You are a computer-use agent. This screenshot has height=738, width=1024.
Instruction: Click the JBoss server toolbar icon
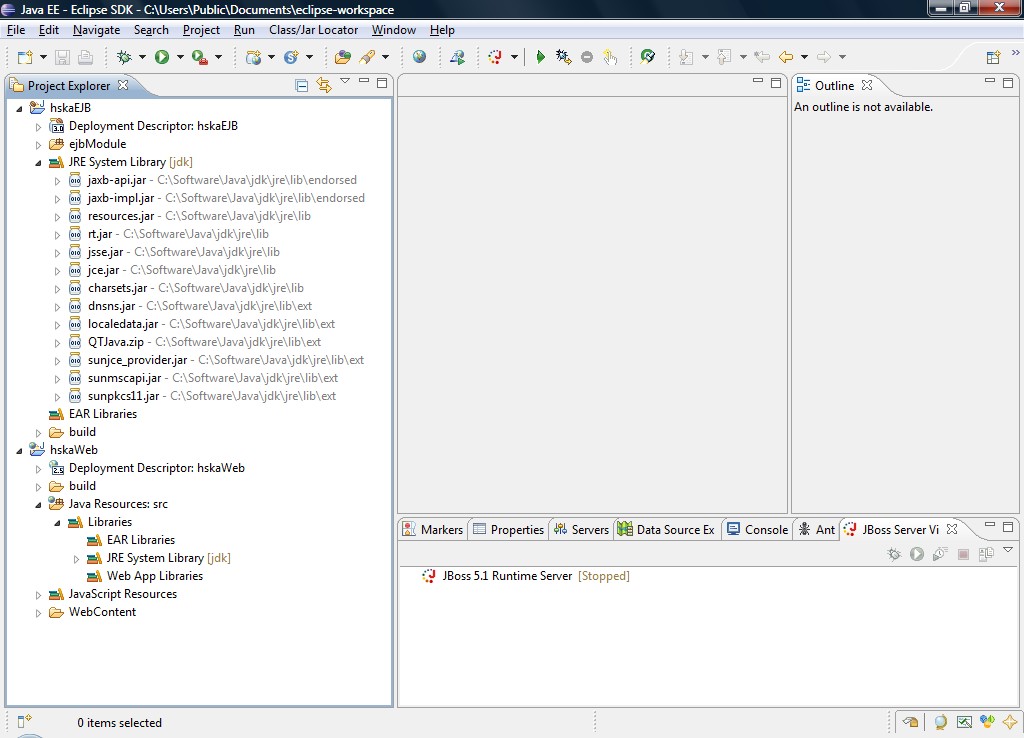(x=495, y=57)
